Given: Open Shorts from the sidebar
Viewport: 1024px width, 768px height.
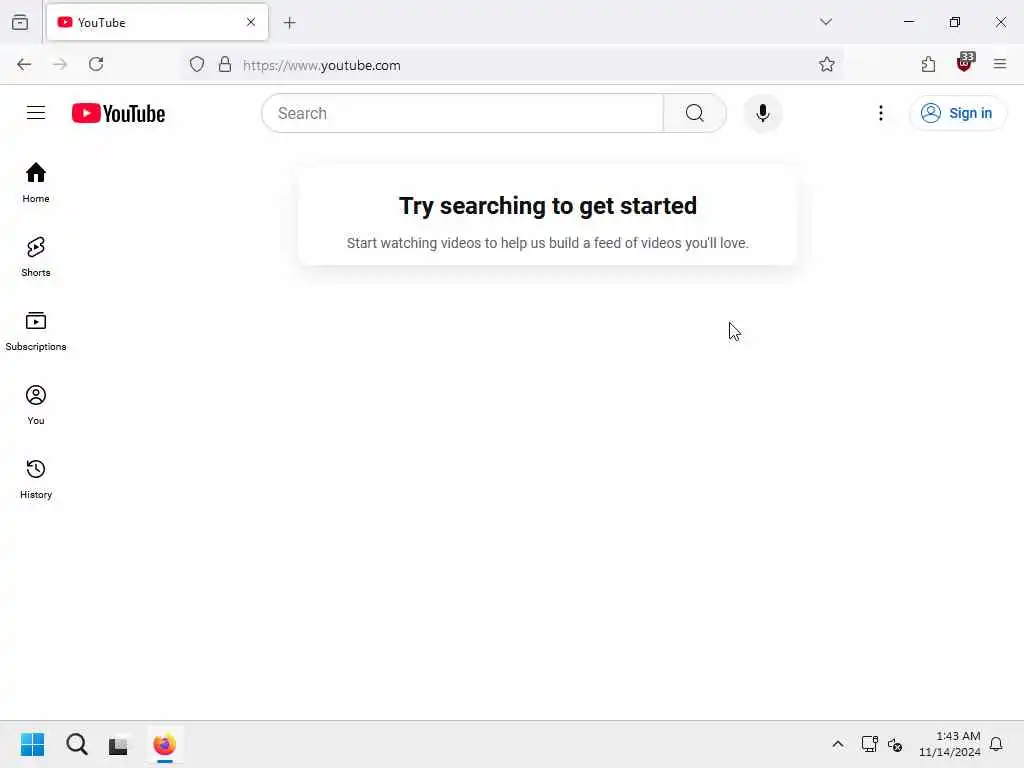Looking at the screenshot, I should coord(36,257).
